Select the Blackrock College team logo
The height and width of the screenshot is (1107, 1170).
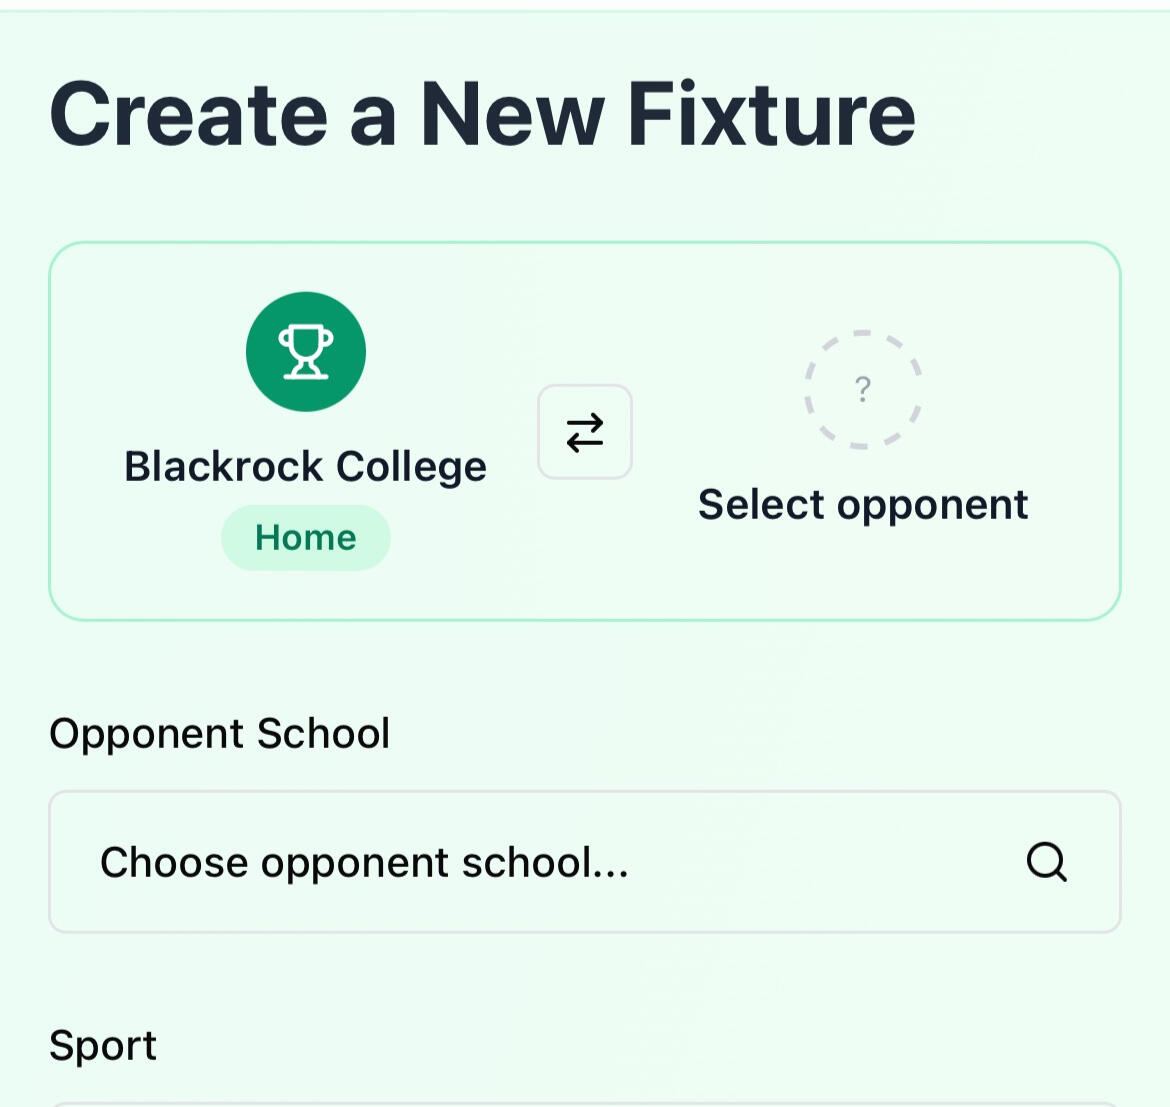[x=306, y=352]
